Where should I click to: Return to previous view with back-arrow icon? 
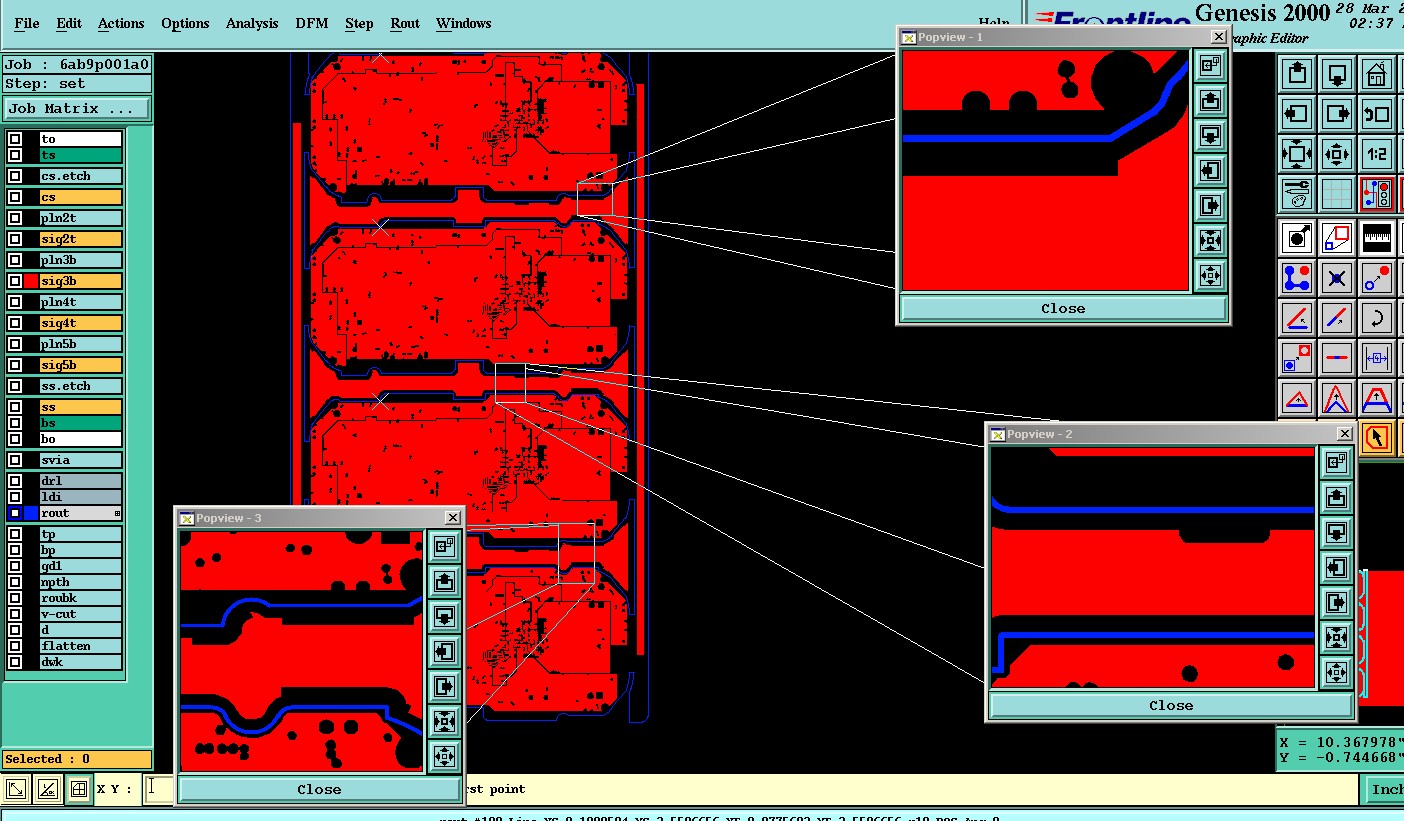click(1377, 114)
